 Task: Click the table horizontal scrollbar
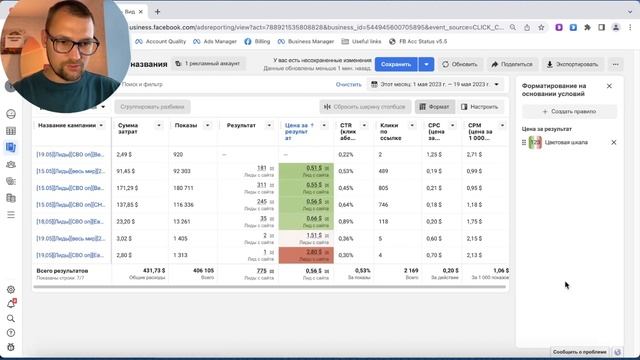tap(269, 287)
